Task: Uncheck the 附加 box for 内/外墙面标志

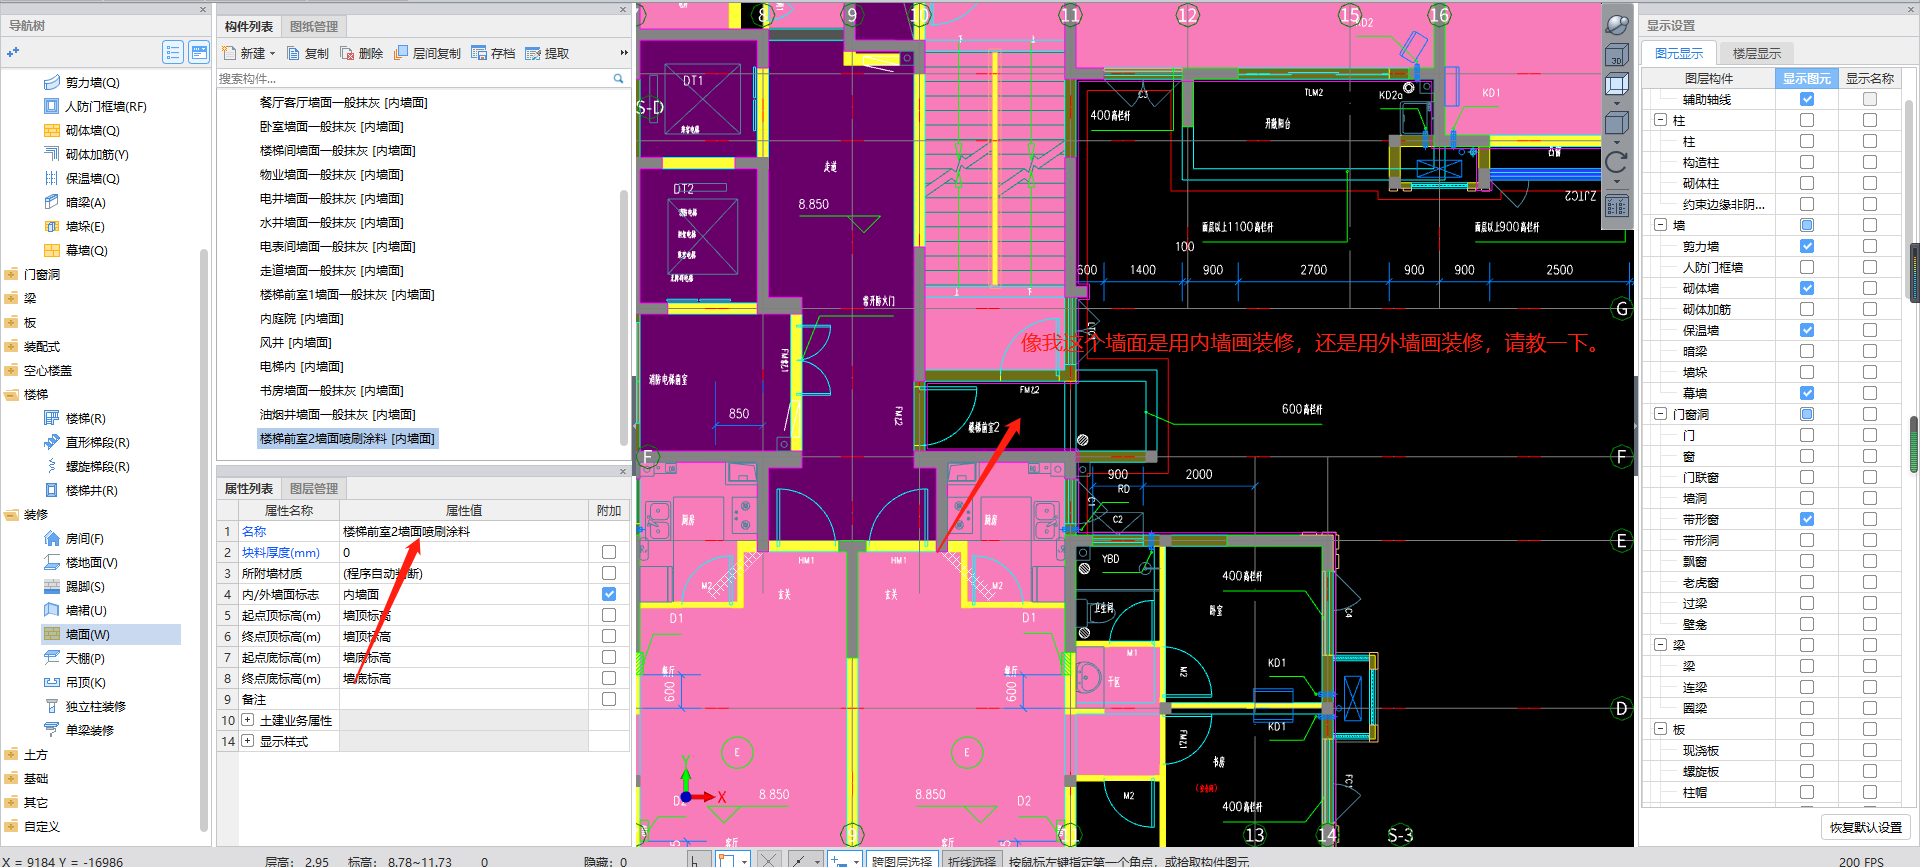Action: (x=609, y=594)
